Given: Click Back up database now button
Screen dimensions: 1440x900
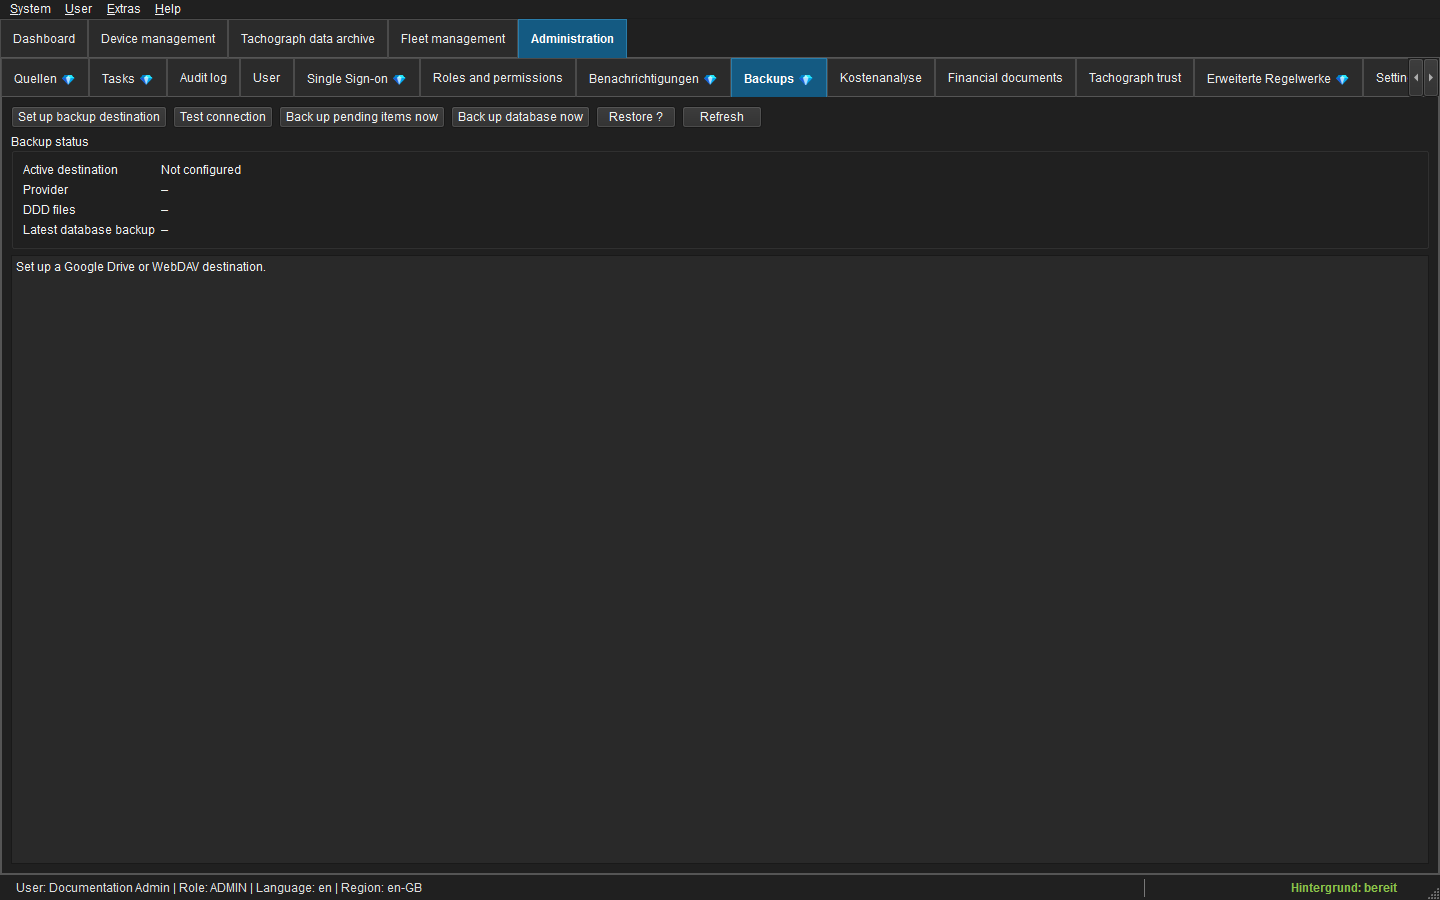Looking at the screenshot, I should point(520,117).
